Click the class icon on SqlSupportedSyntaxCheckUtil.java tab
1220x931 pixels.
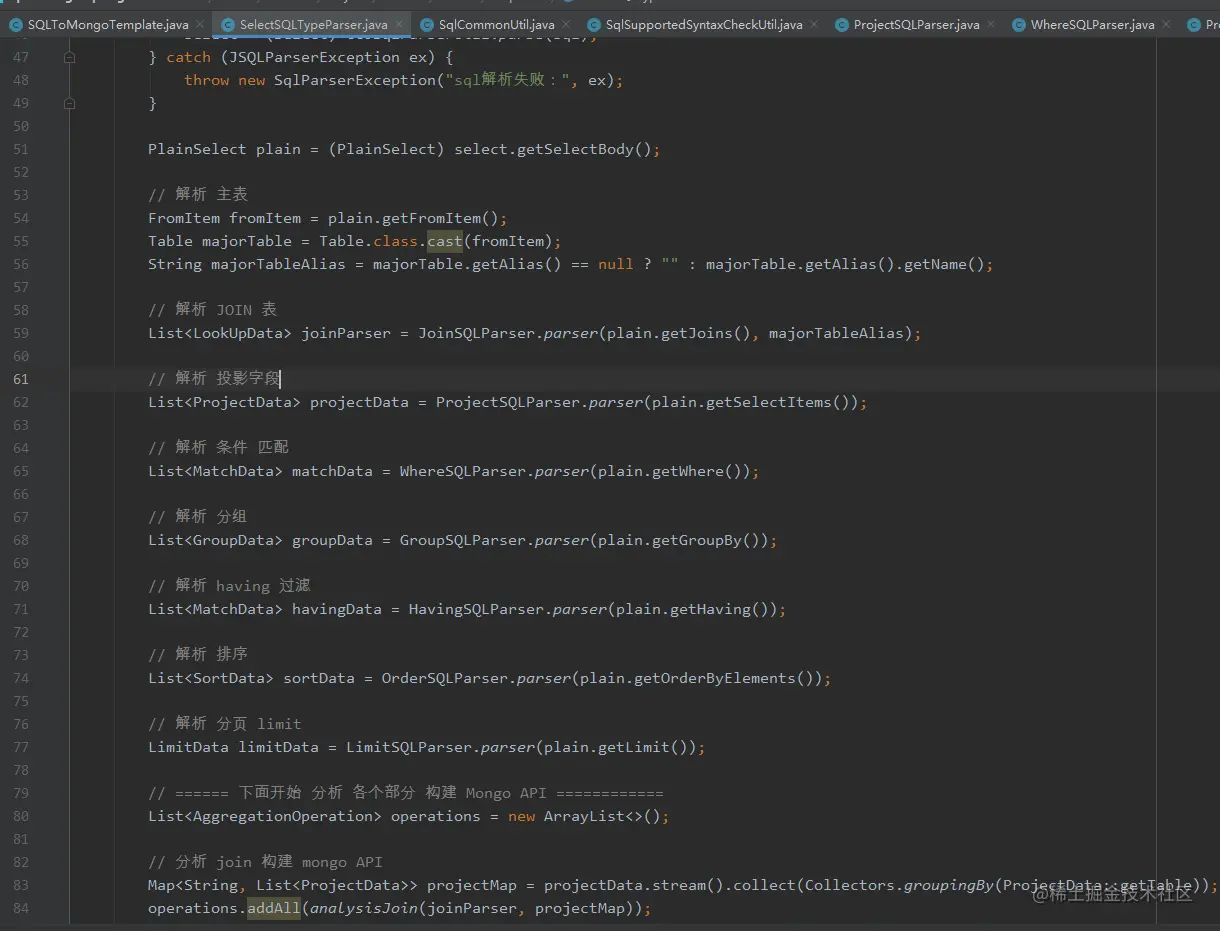coord(594,24)
